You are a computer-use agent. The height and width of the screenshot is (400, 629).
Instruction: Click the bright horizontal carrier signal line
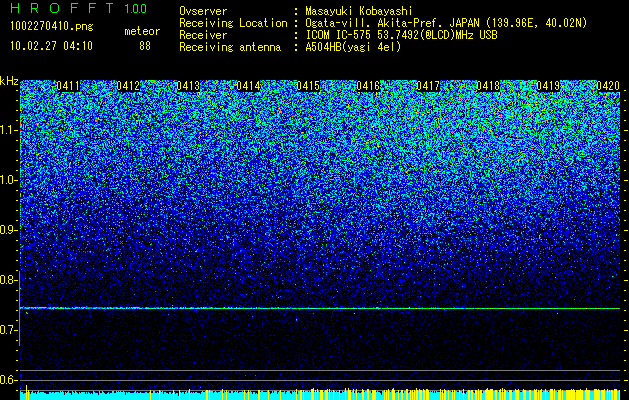[320, 308]
